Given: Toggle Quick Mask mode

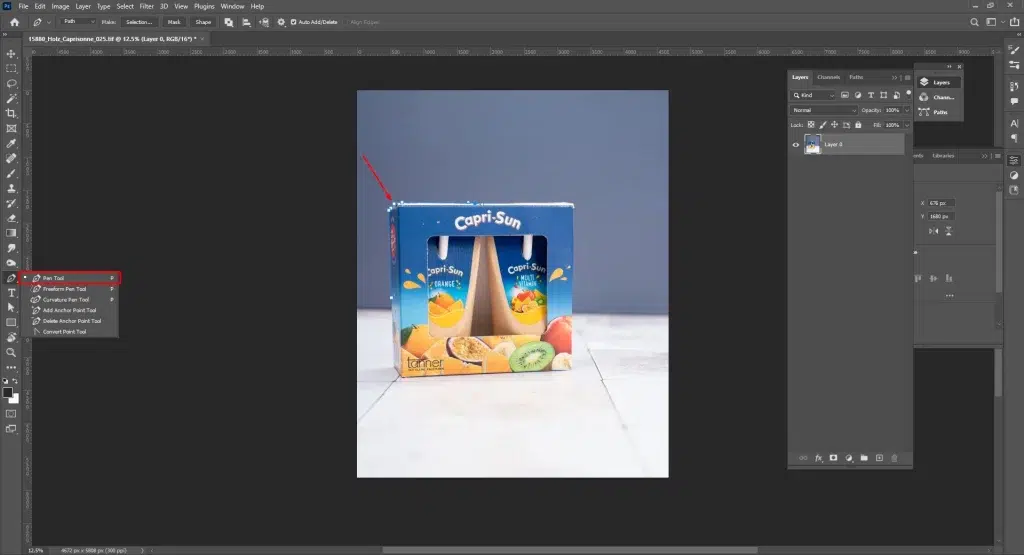Looking at the screenshot, I should (x=11, y=414).
